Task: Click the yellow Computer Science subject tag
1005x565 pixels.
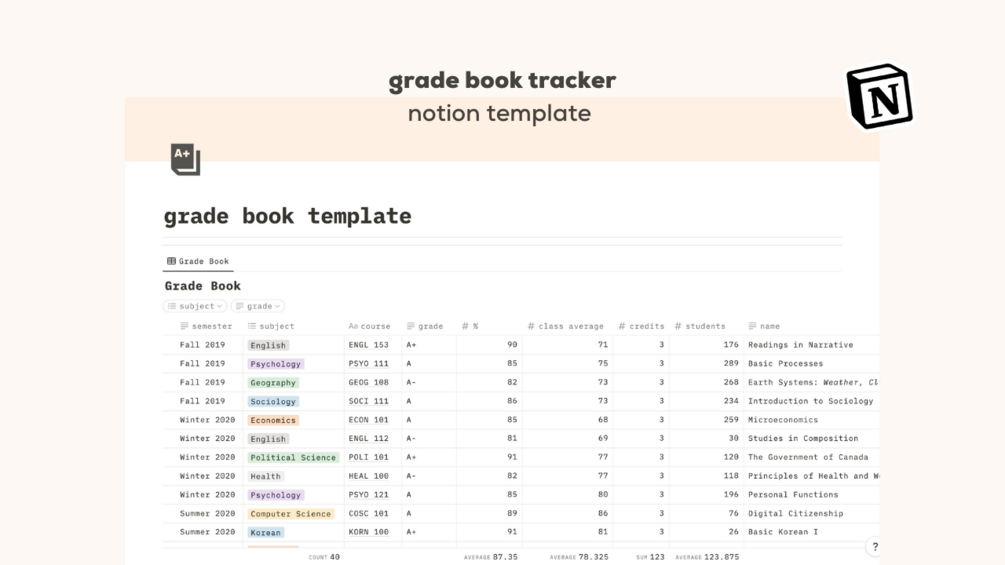Action: (x=291, y=514)
